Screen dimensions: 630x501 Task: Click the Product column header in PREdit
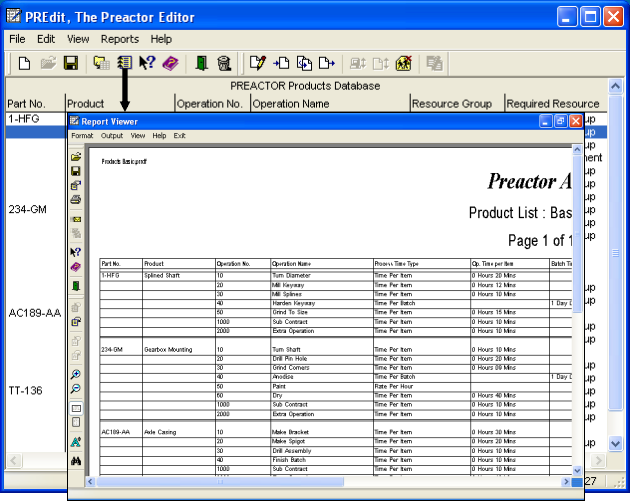pyautogui.click(x=120, y=104)
